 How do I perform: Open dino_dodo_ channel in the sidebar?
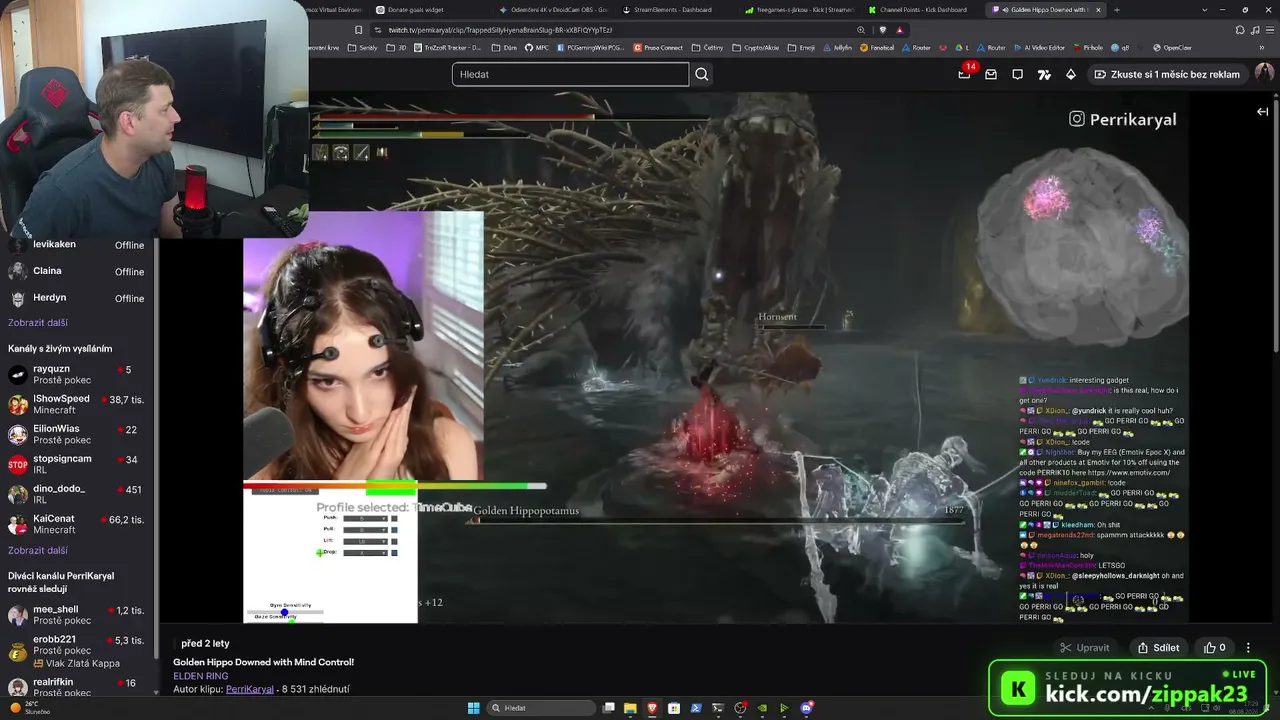click(x=78, y=495)
